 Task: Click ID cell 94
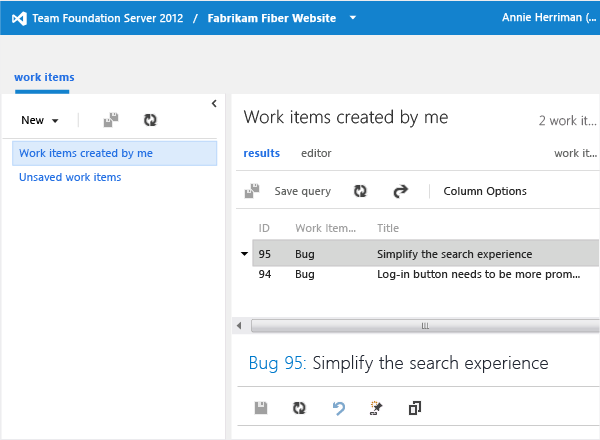(265, 274)
